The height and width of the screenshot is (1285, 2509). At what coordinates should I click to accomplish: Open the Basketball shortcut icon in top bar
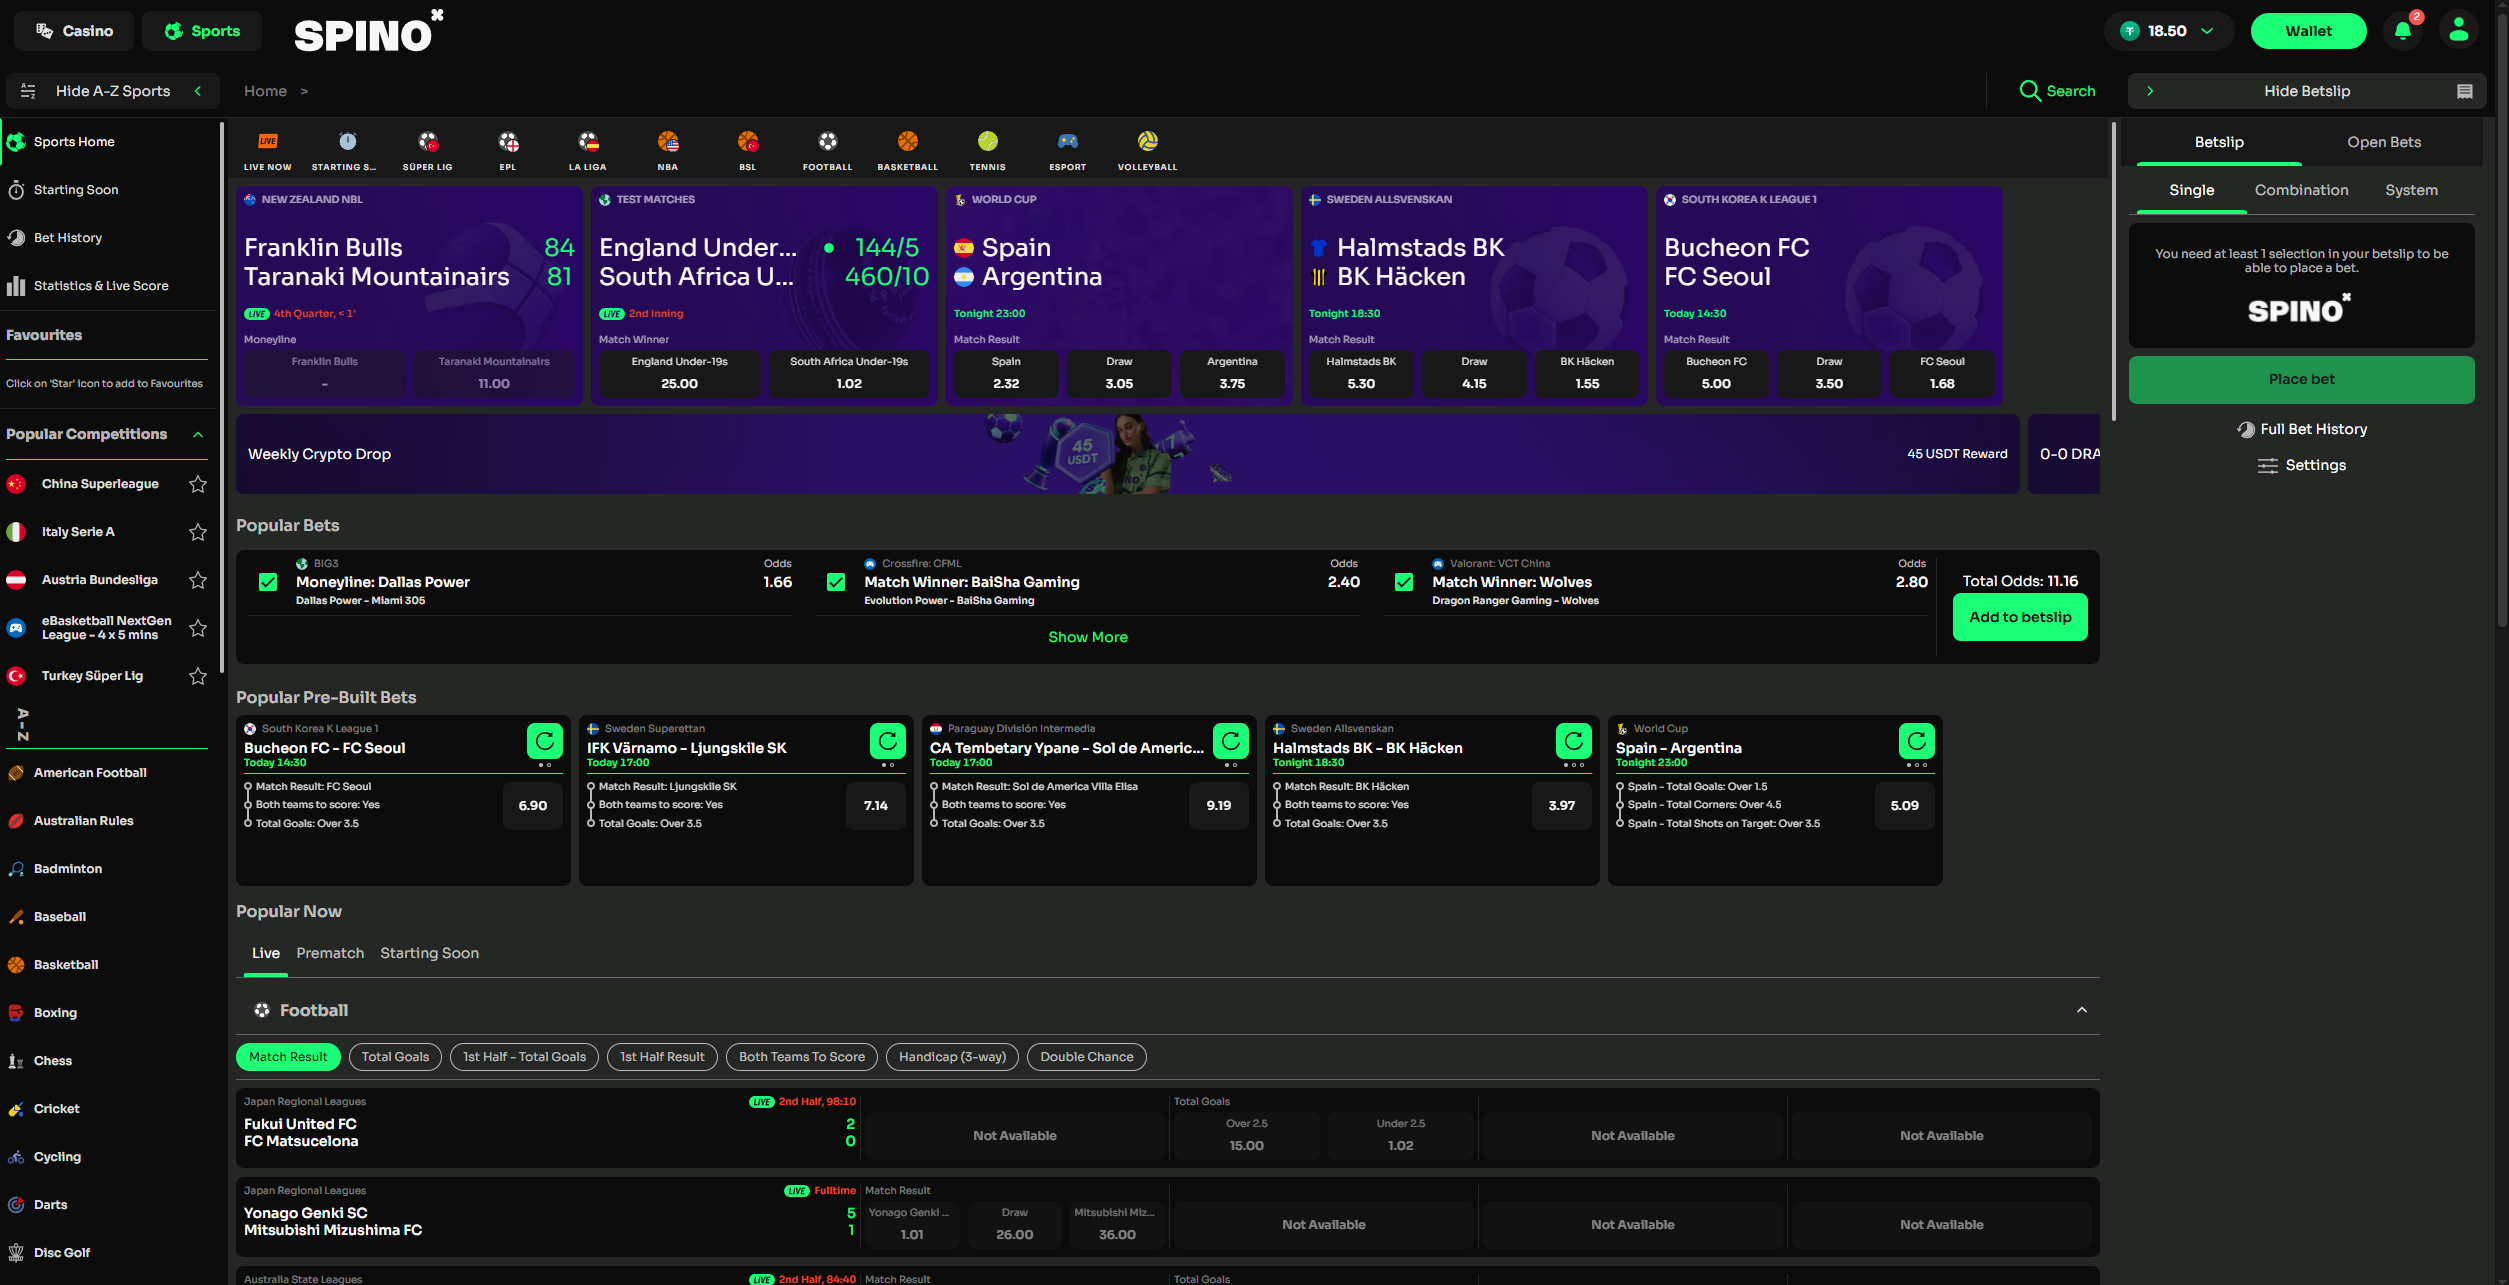pyautogui.click(x=908, y=142)
